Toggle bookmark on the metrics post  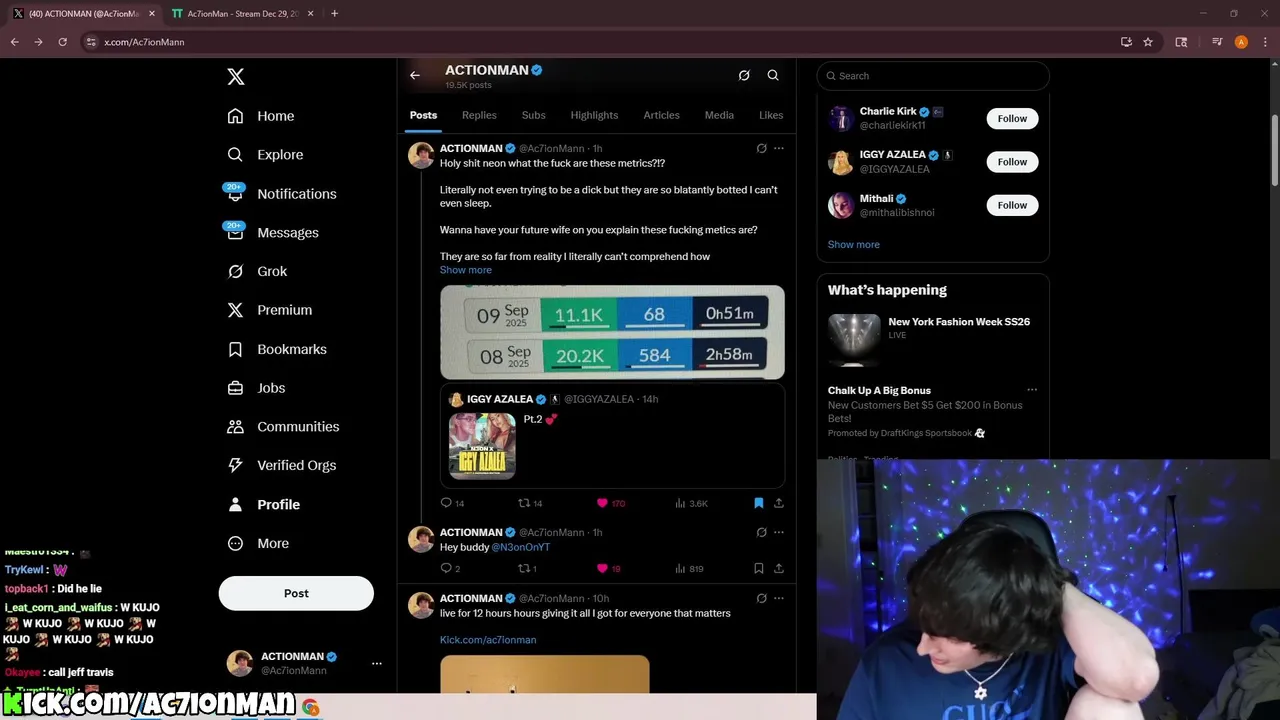pos(759,503)
